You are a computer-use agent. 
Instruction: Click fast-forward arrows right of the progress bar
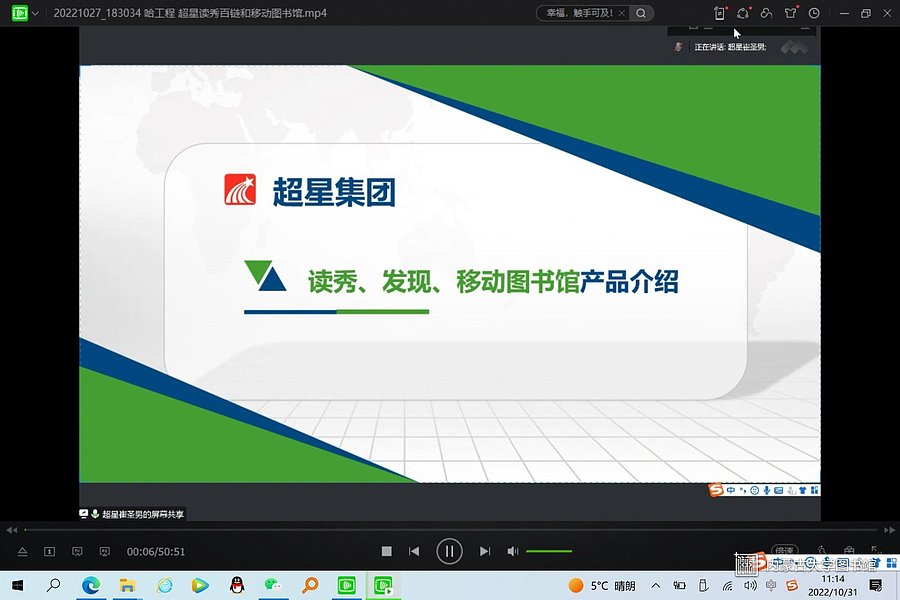889,529
